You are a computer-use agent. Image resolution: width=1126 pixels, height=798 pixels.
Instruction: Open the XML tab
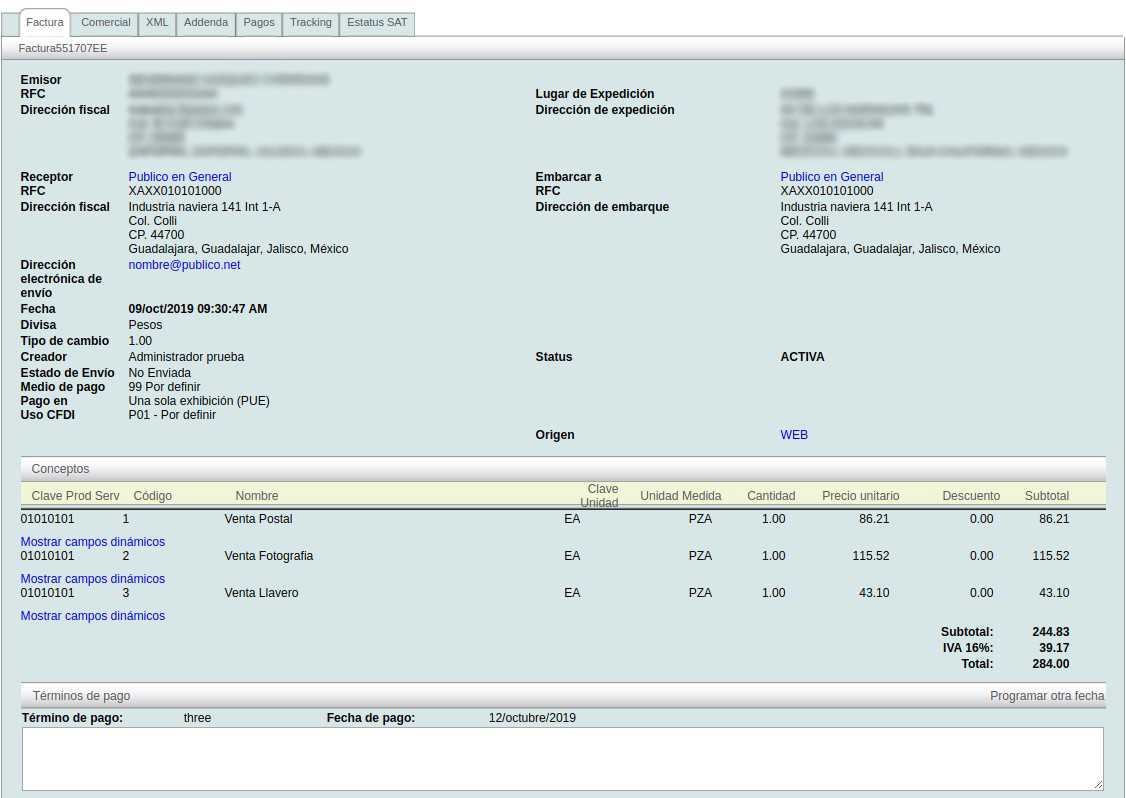(x=157, y=23)
